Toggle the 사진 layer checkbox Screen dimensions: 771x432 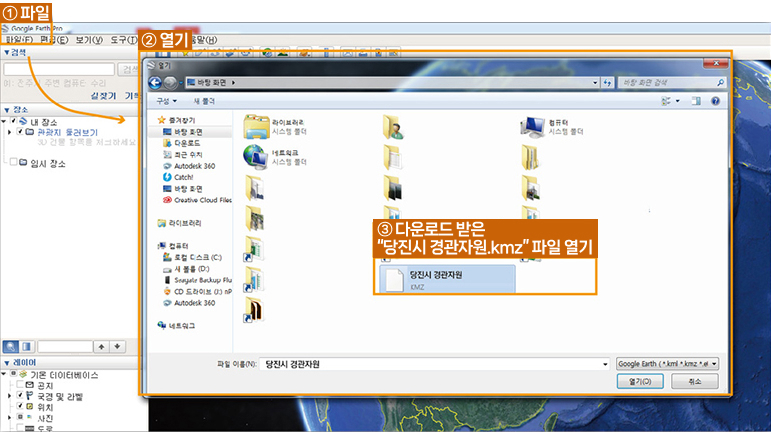tap(20, 417)
